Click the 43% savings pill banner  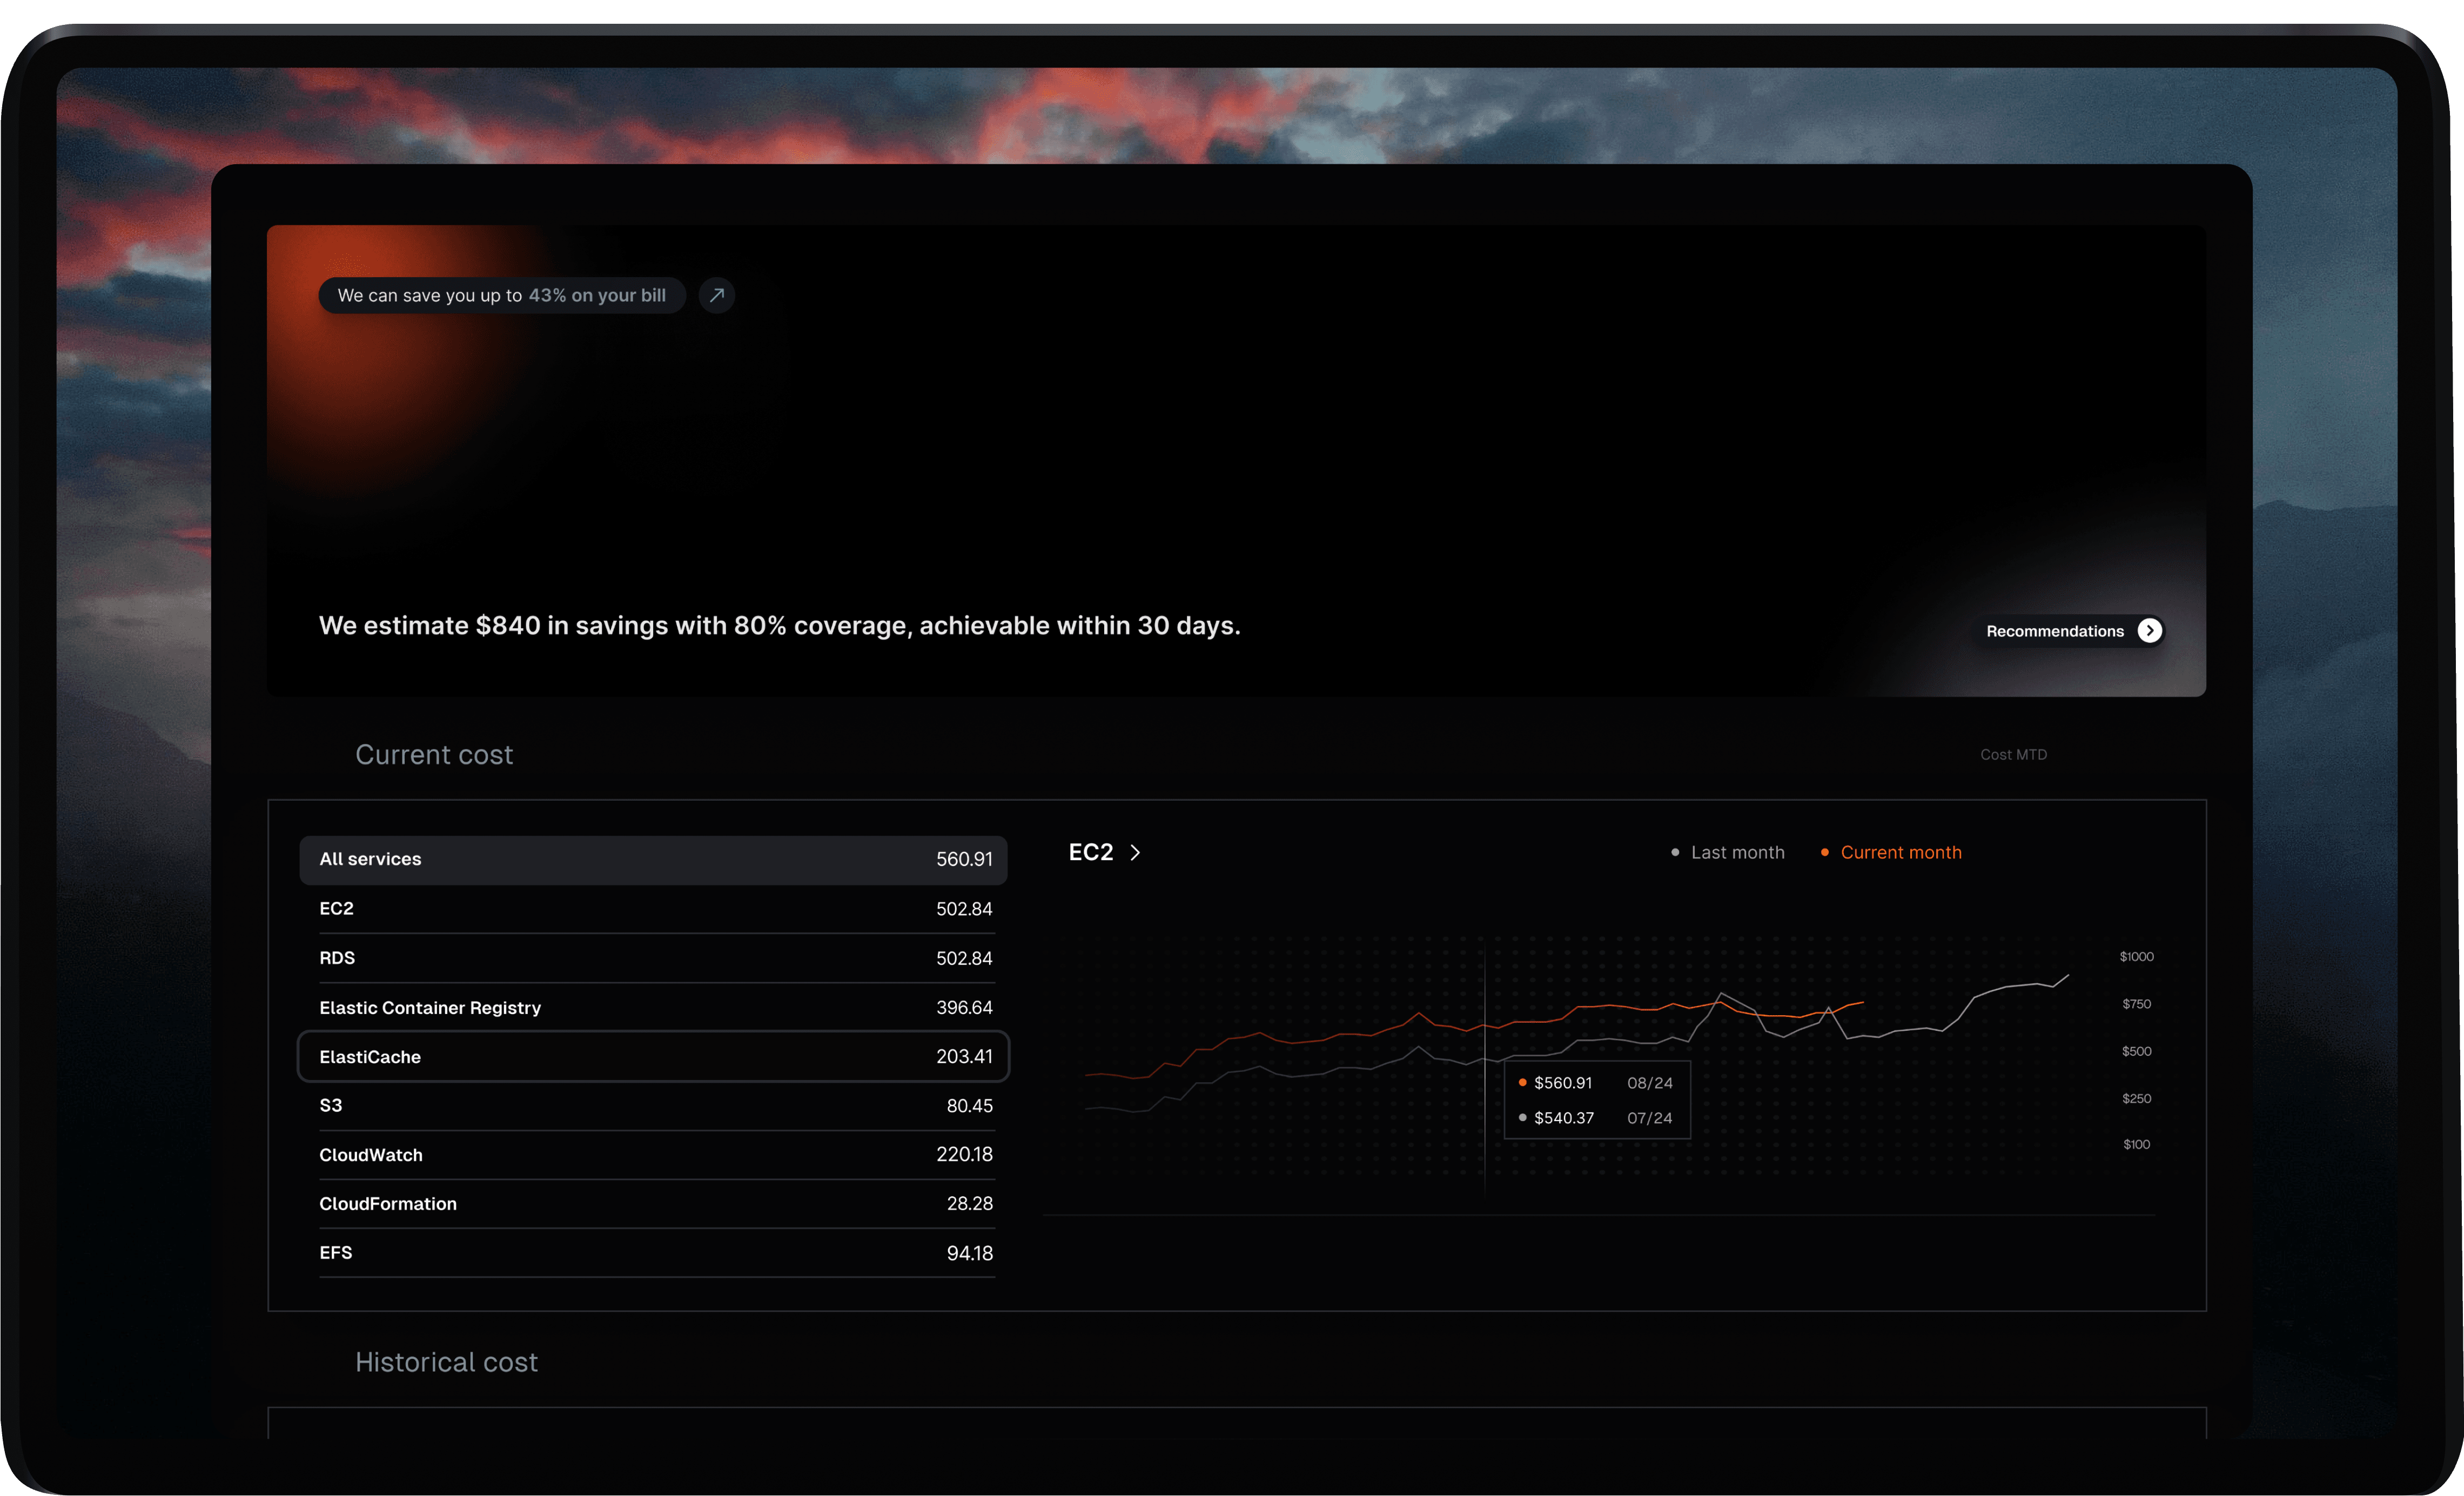[x=501, y=295]
